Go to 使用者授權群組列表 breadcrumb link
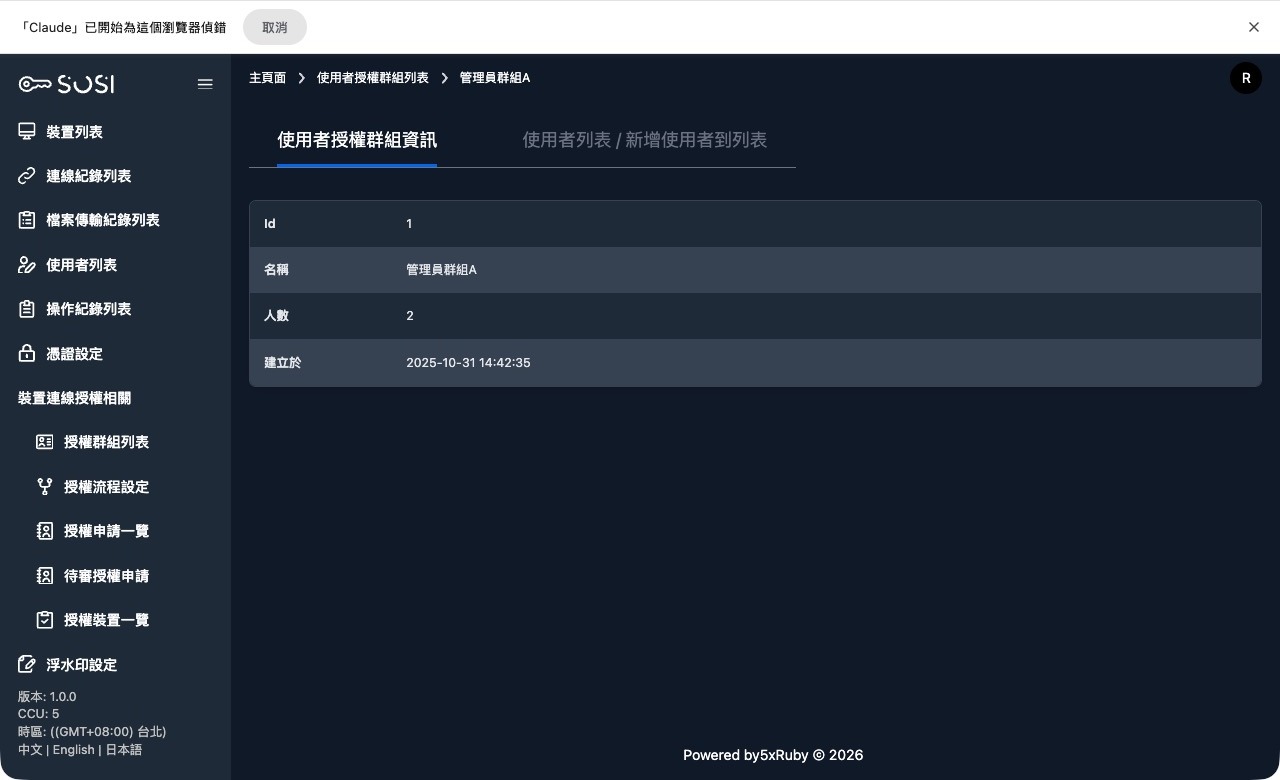 [372, 78]
